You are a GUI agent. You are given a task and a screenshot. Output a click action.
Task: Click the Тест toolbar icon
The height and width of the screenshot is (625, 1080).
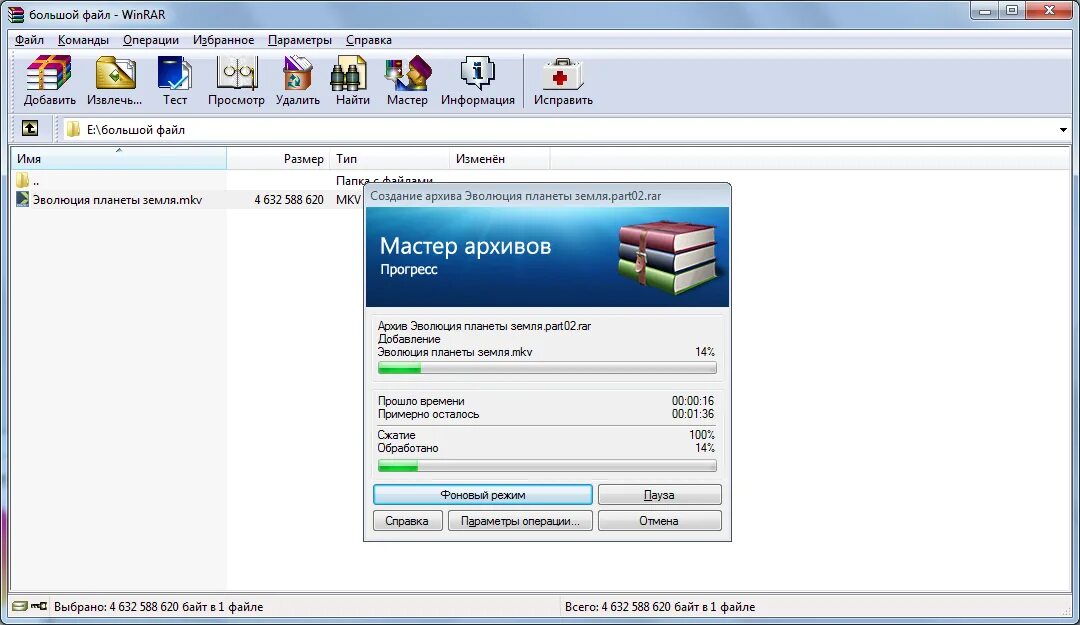175,74
